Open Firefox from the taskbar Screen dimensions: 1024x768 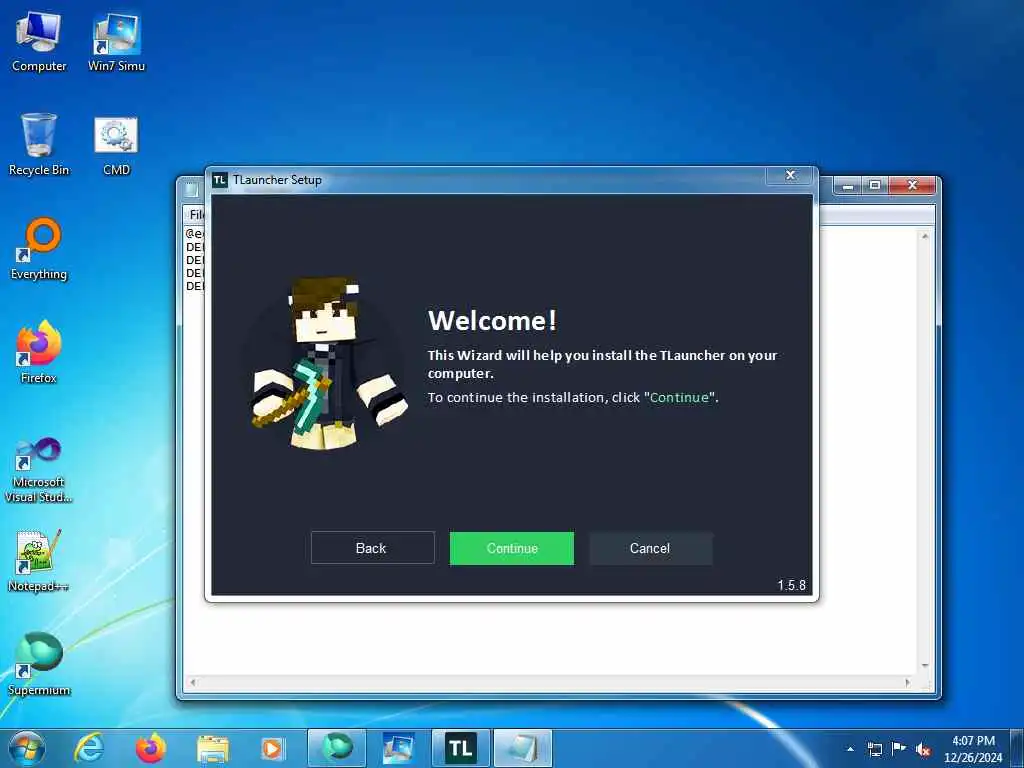pos(150,748)
